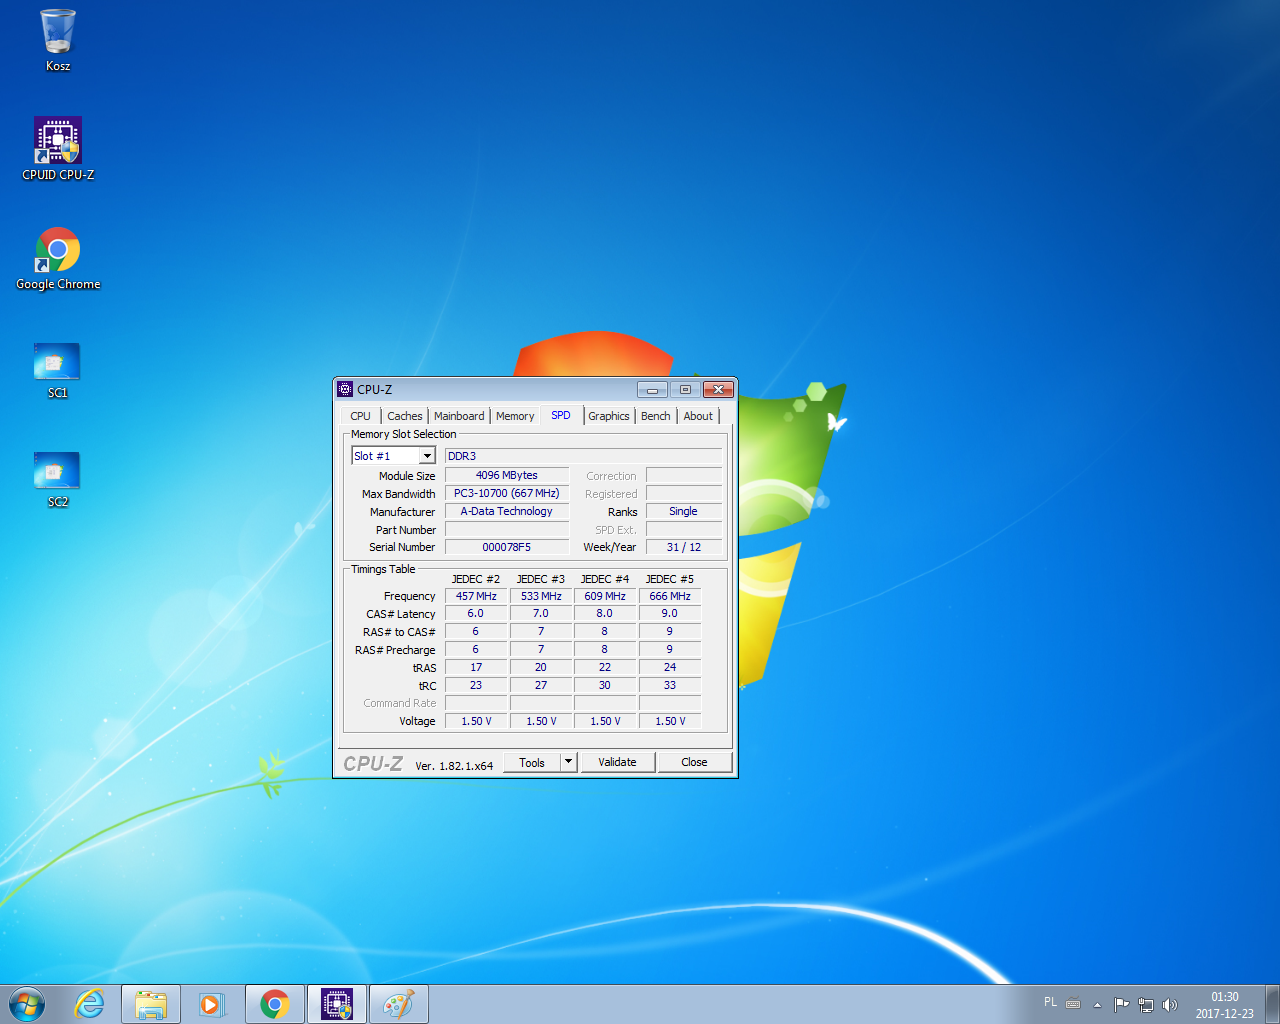The image size is (1280, 1024).
Task: Click the 533 MHz frequency cell
Action: pos(541,596)
